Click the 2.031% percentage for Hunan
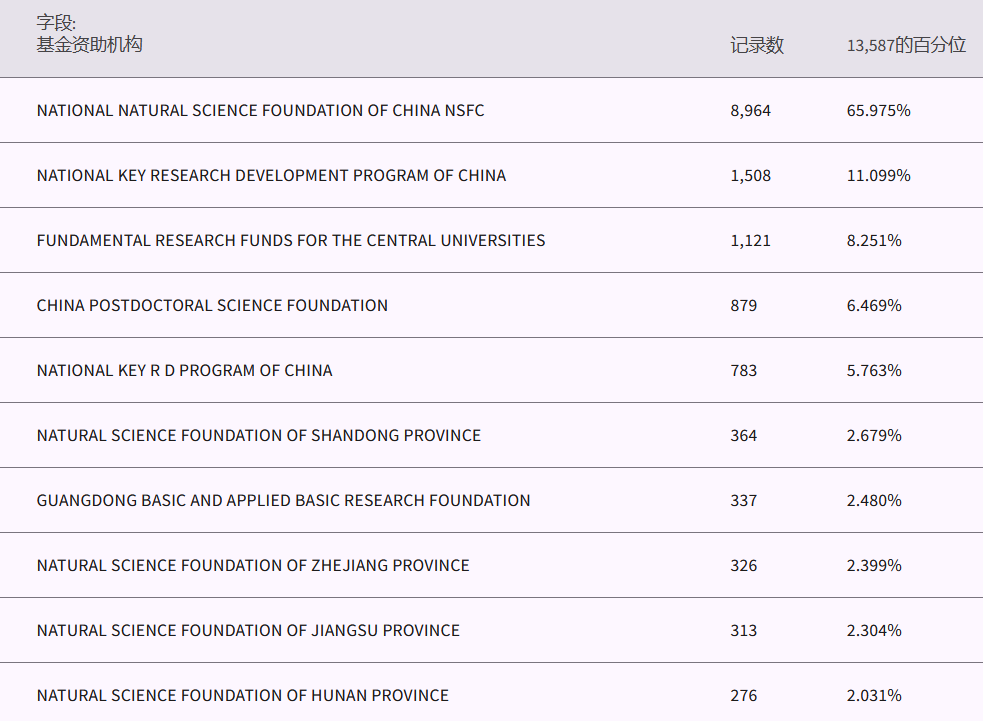Screen dimensions: 983x721 click(x=874, y=696)
